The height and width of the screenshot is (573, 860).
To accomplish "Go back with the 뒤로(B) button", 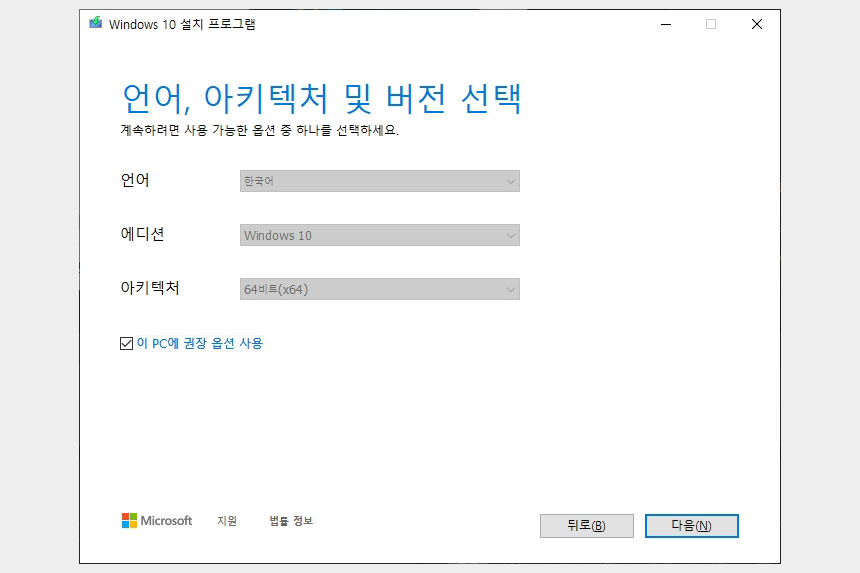I will (x=587, y=526).
